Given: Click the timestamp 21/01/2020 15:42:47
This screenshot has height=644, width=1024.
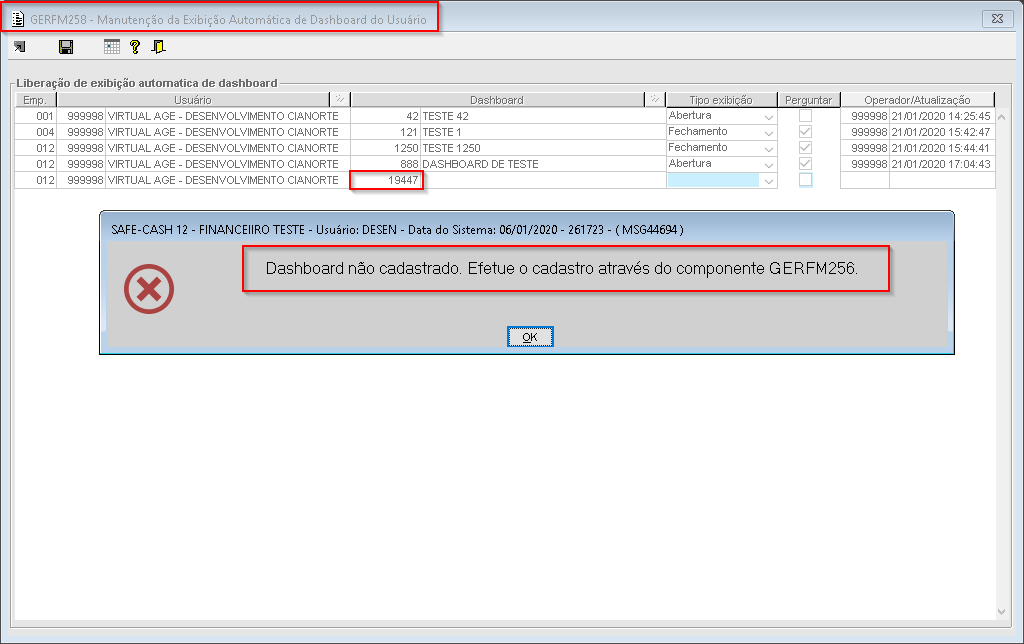Looking at the screenshot, I should coord(941,132).
